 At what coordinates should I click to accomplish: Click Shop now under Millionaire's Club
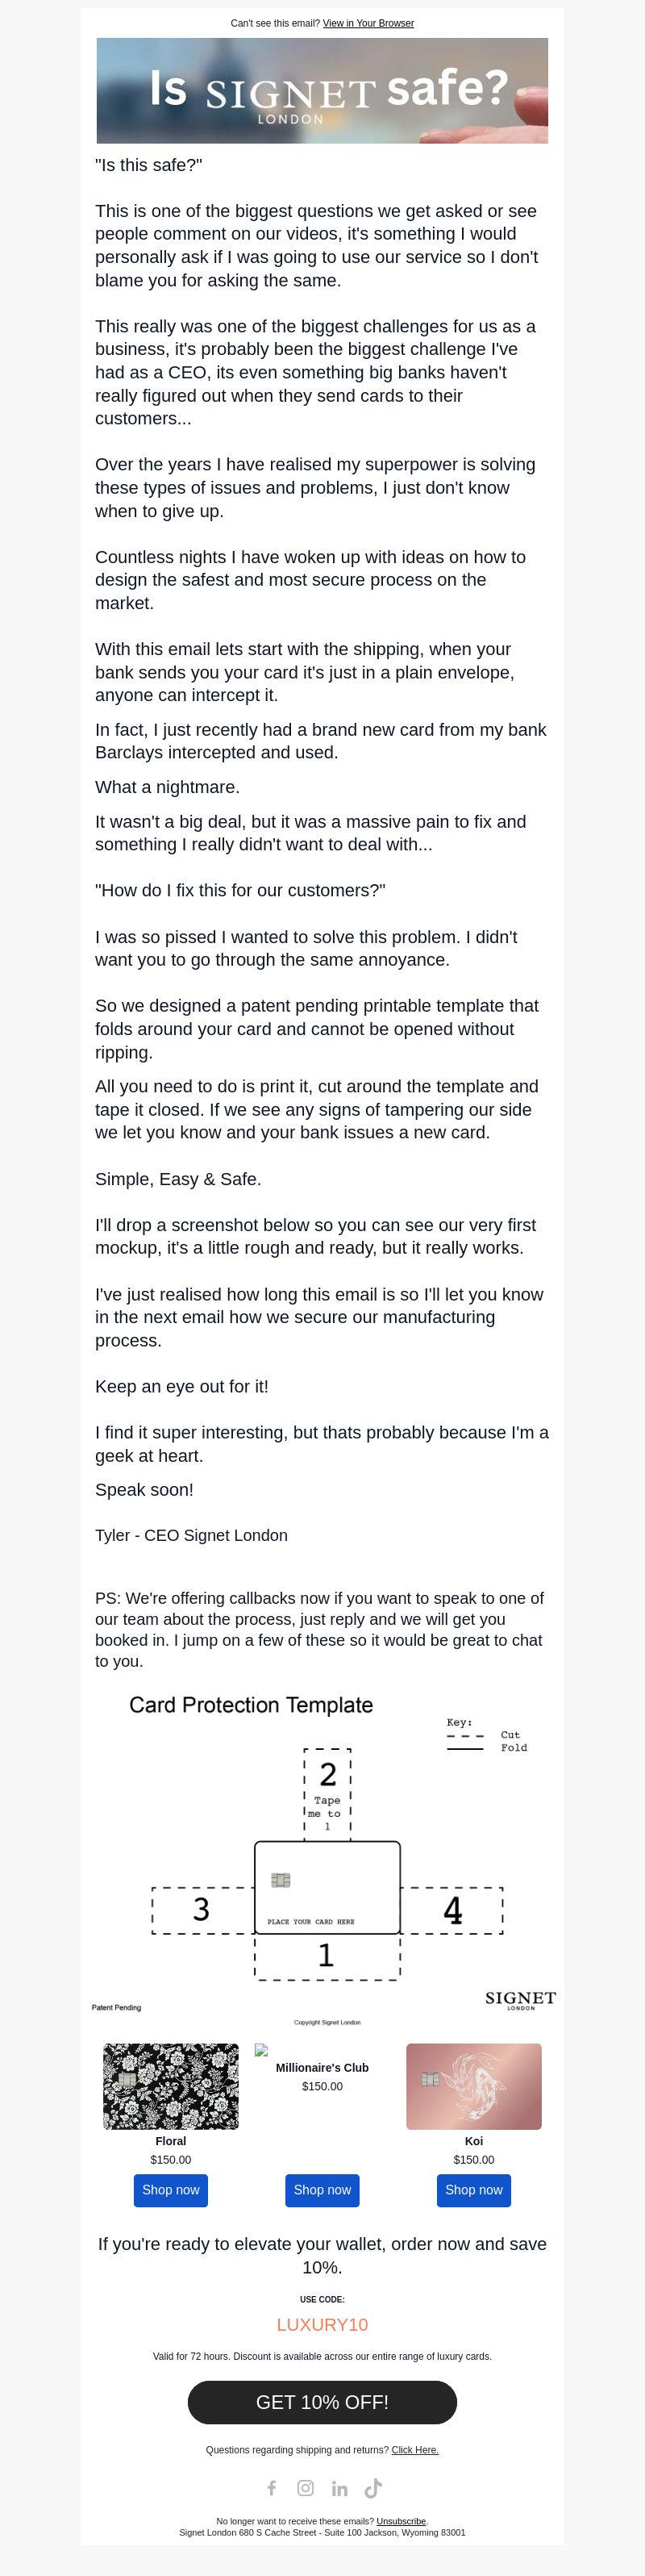tap(322, 2189)
